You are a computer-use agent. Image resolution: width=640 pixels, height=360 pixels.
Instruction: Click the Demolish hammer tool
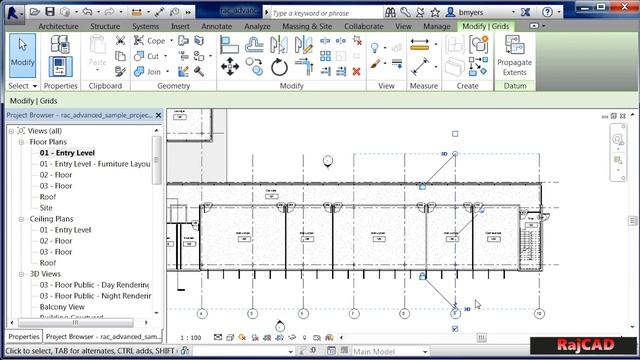199,71
